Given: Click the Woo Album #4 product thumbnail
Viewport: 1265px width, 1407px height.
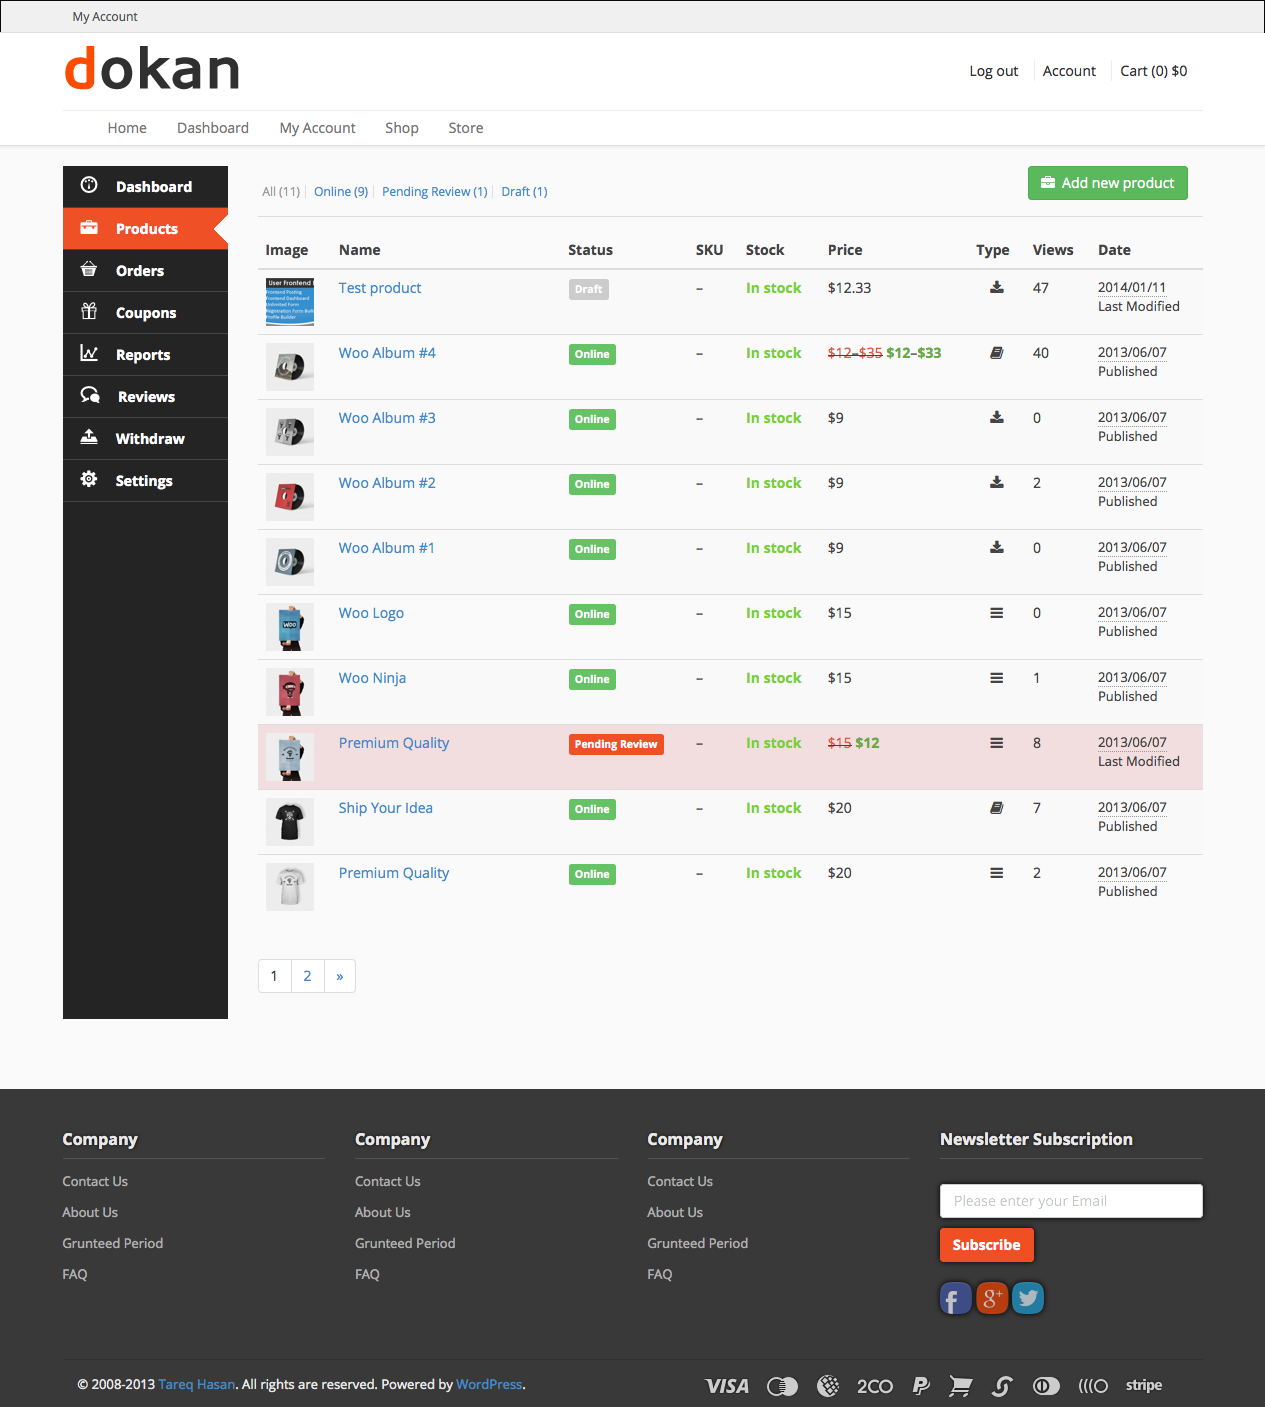Looking at the screenshot, I should point(290,367).
